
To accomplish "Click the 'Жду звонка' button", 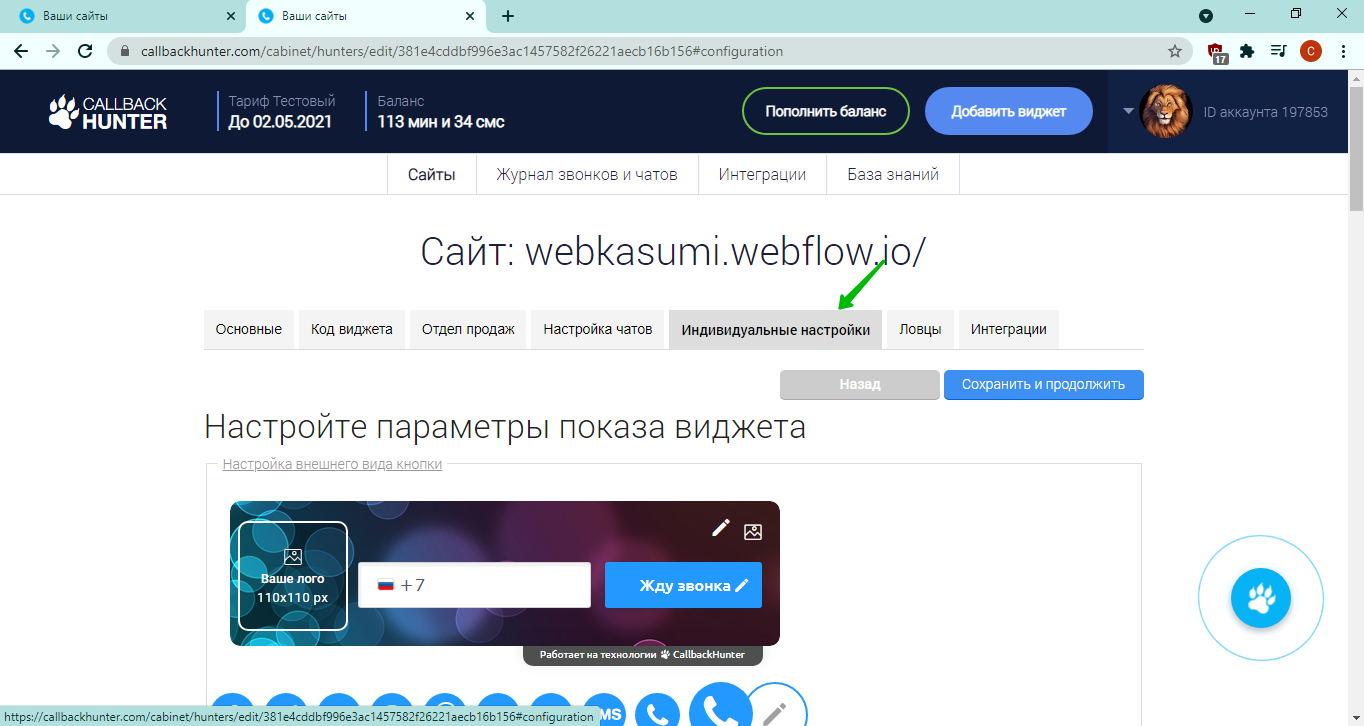I will click(683, 585).
